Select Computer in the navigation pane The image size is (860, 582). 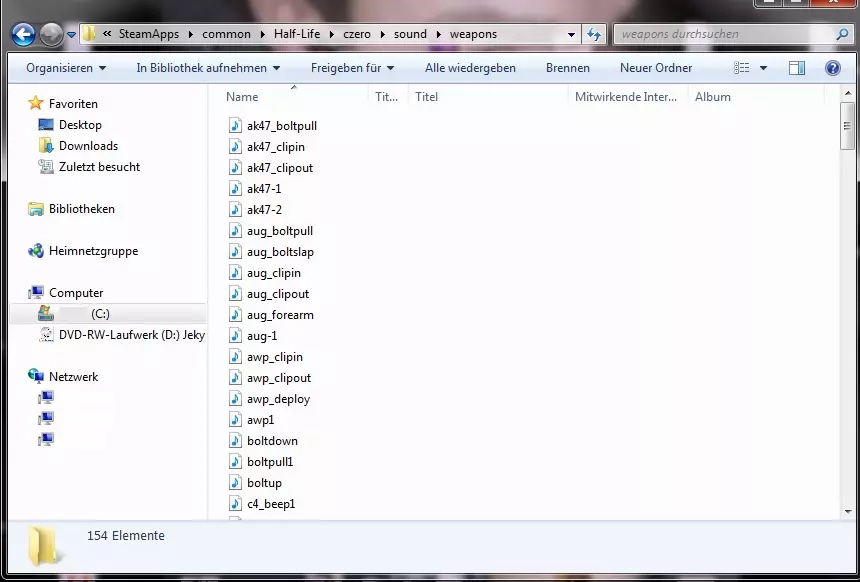pos(76,293)
